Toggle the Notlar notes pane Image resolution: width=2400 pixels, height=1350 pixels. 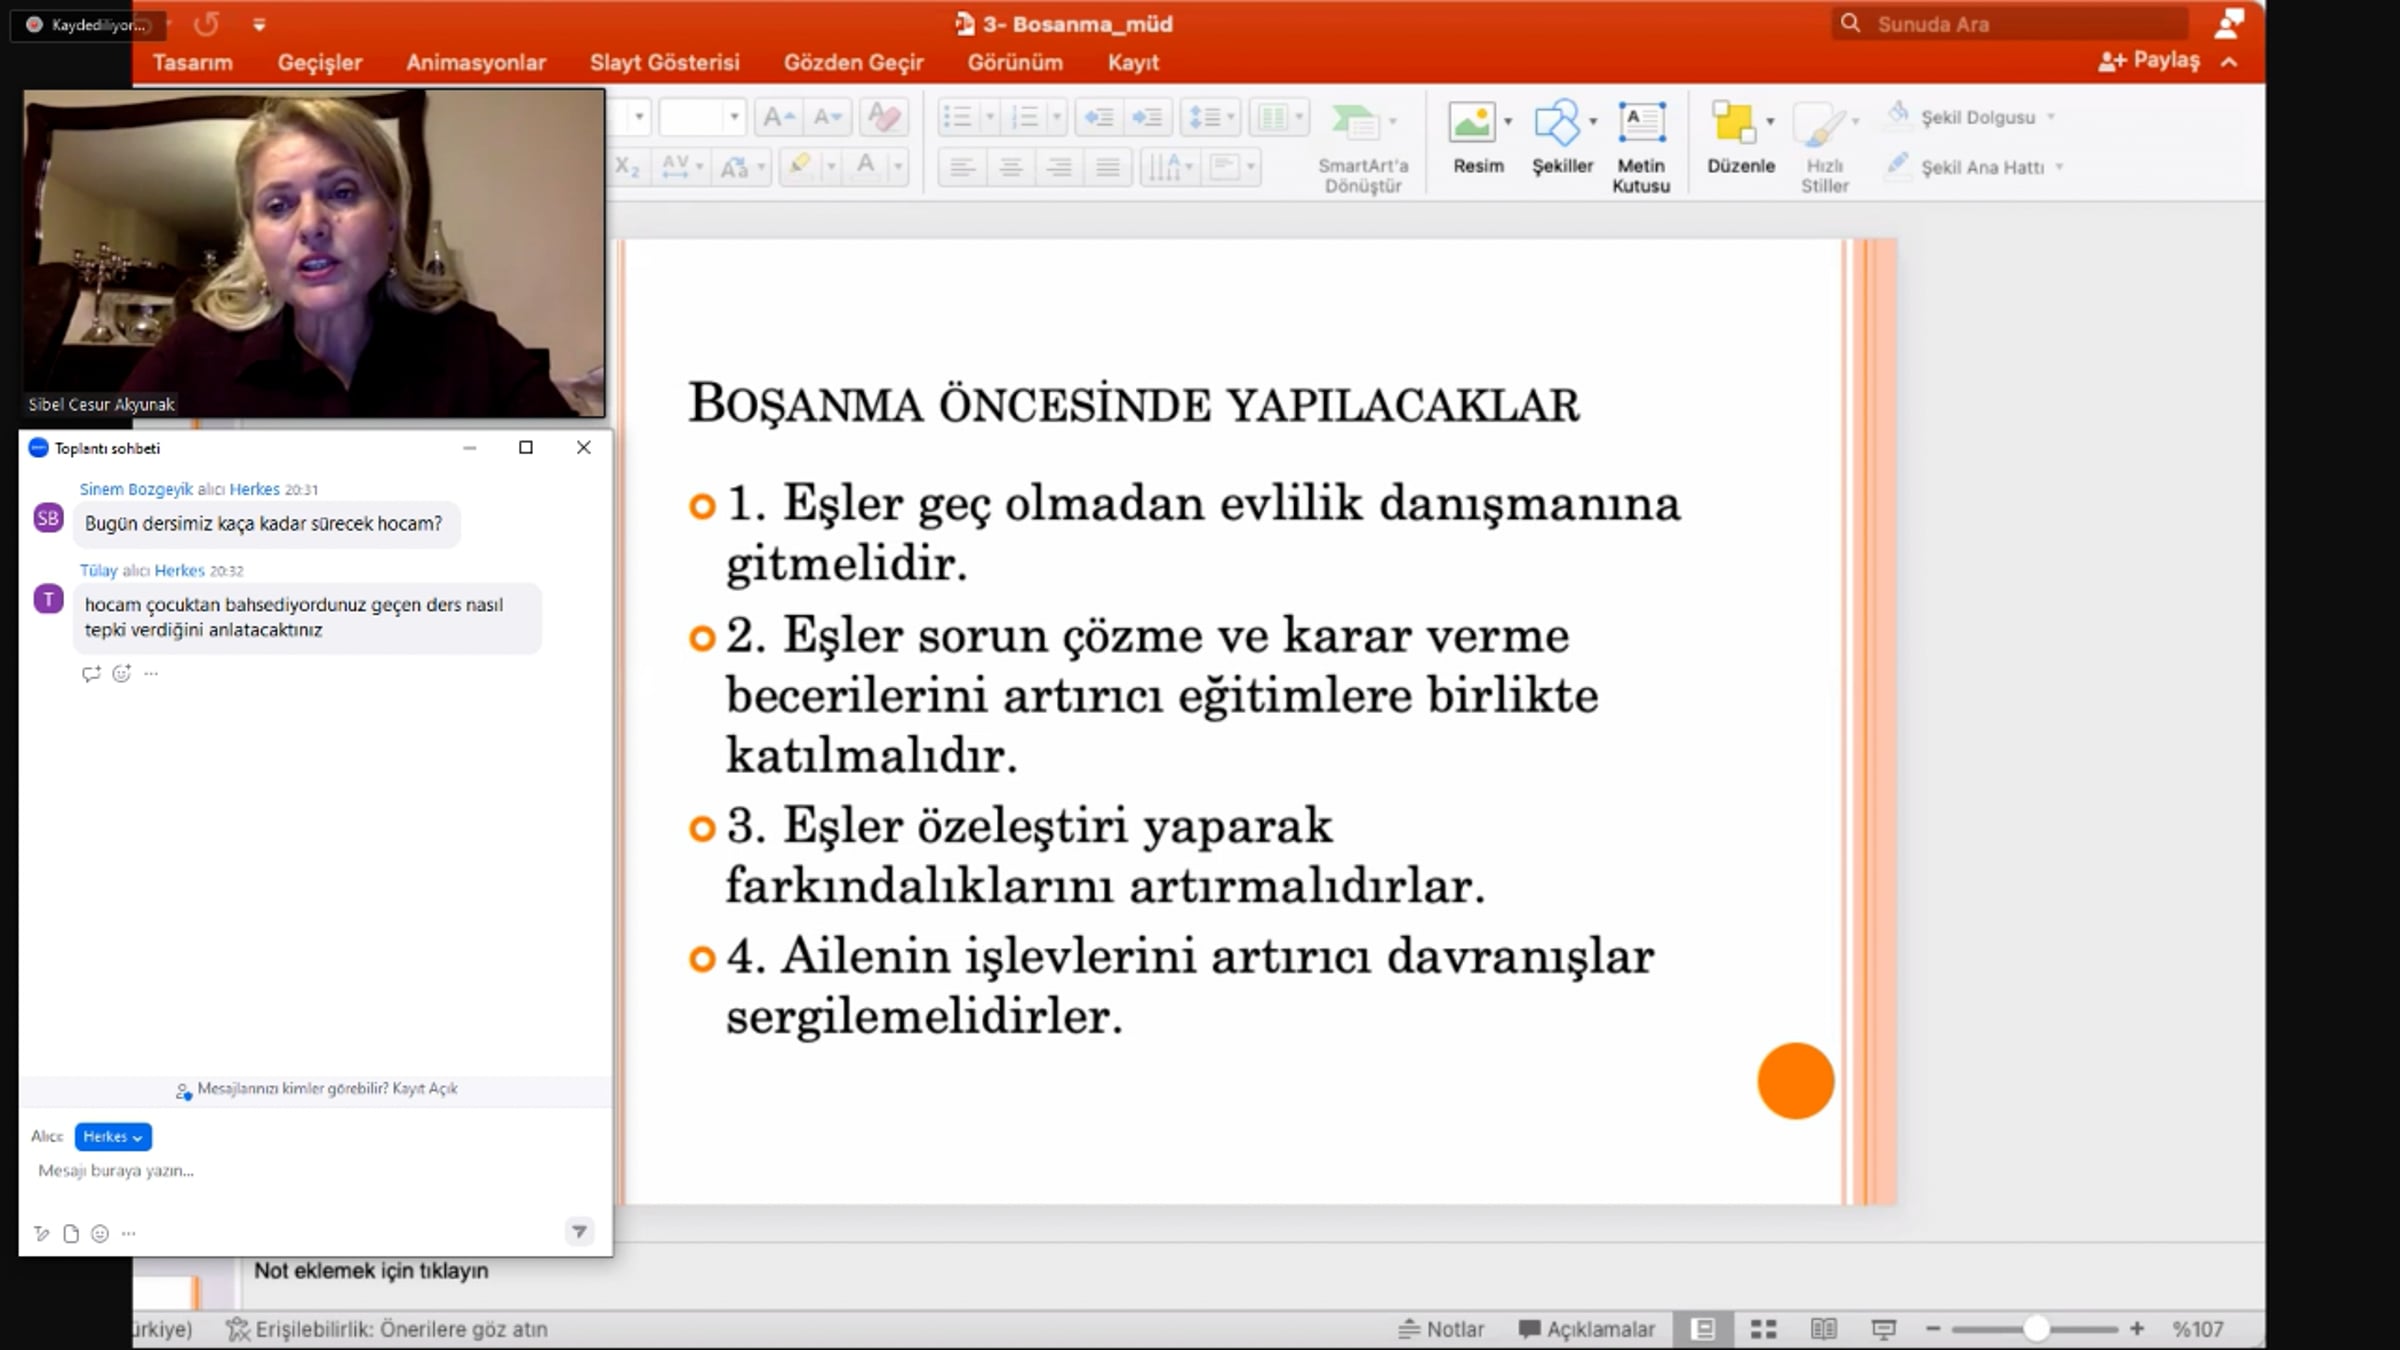pos(1441,1329)
